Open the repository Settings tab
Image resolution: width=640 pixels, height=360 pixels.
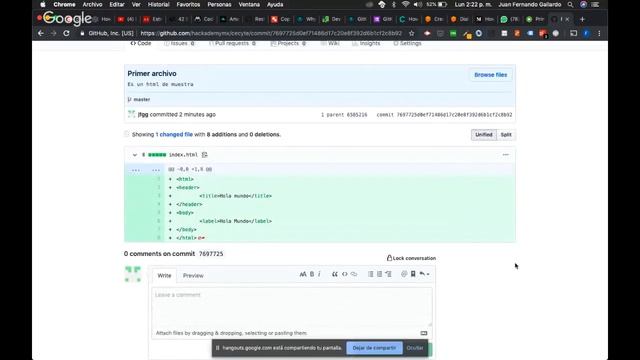click(x=407, y=43)
